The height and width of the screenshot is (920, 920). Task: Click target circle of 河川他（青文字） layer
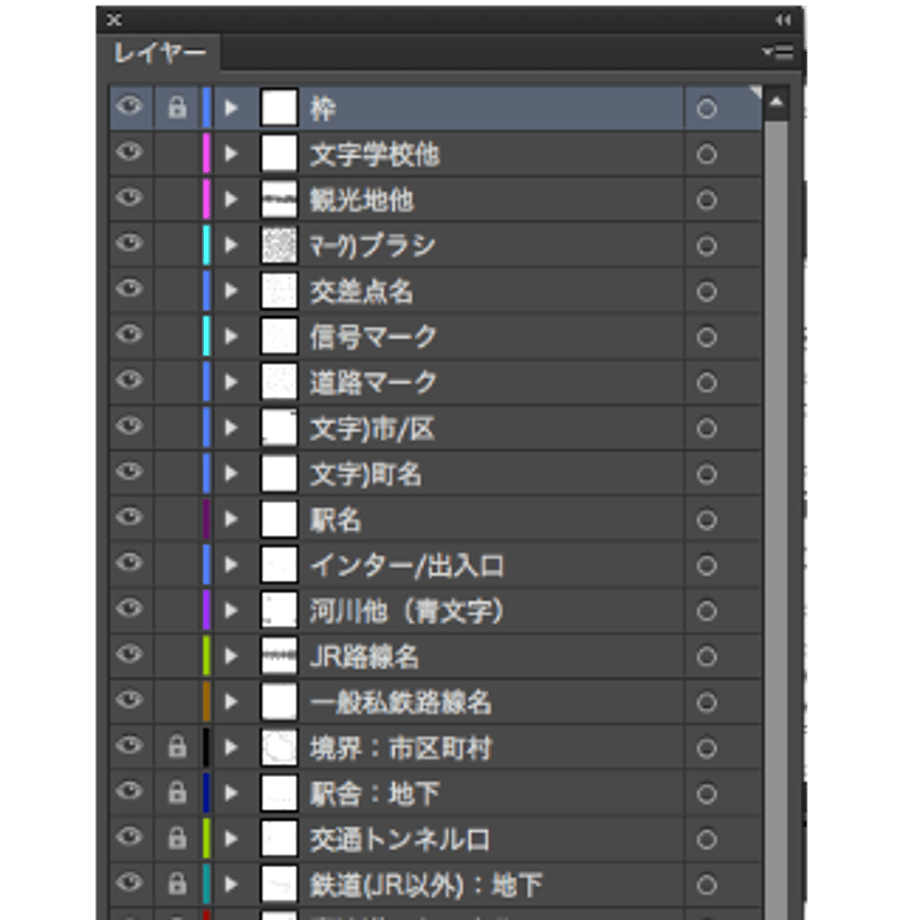click(x=706, y=611)
